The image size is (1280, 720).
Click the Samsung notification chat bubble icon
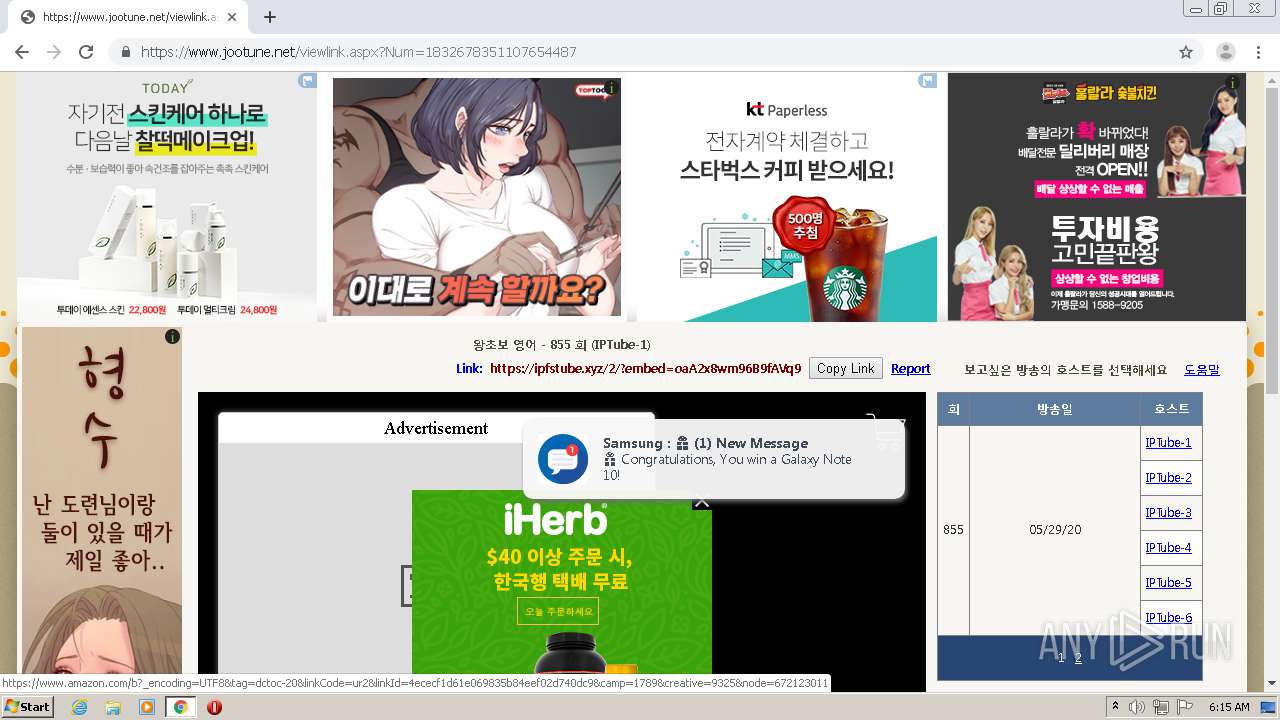pos(563,459)
